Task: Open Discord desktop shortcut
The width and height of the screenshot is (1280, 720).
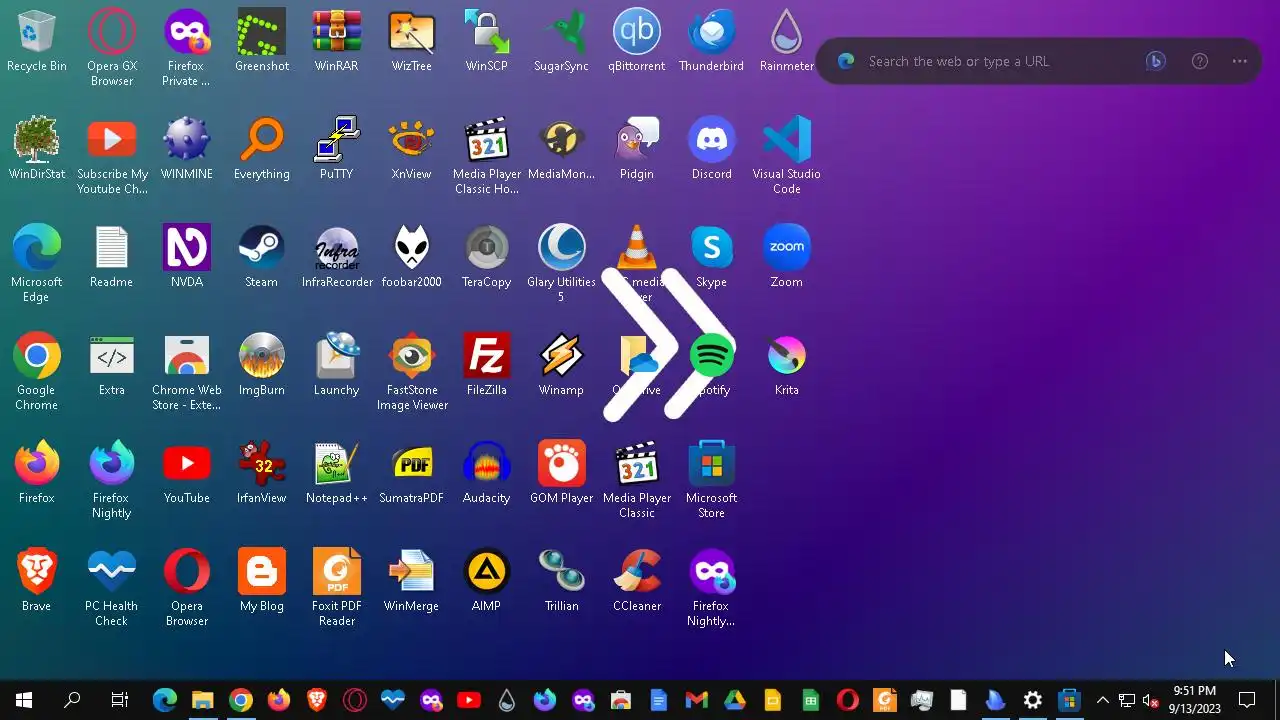Action: (x=711, y=150)
